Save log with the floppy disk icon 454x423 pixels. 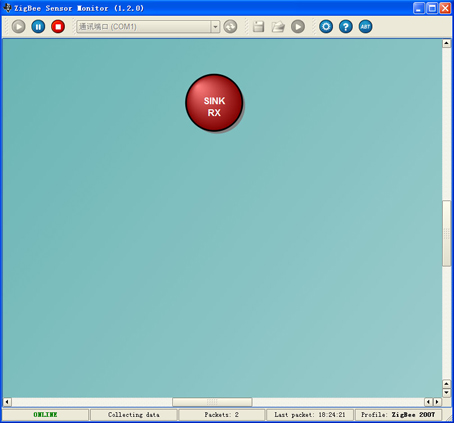(258, 26)
